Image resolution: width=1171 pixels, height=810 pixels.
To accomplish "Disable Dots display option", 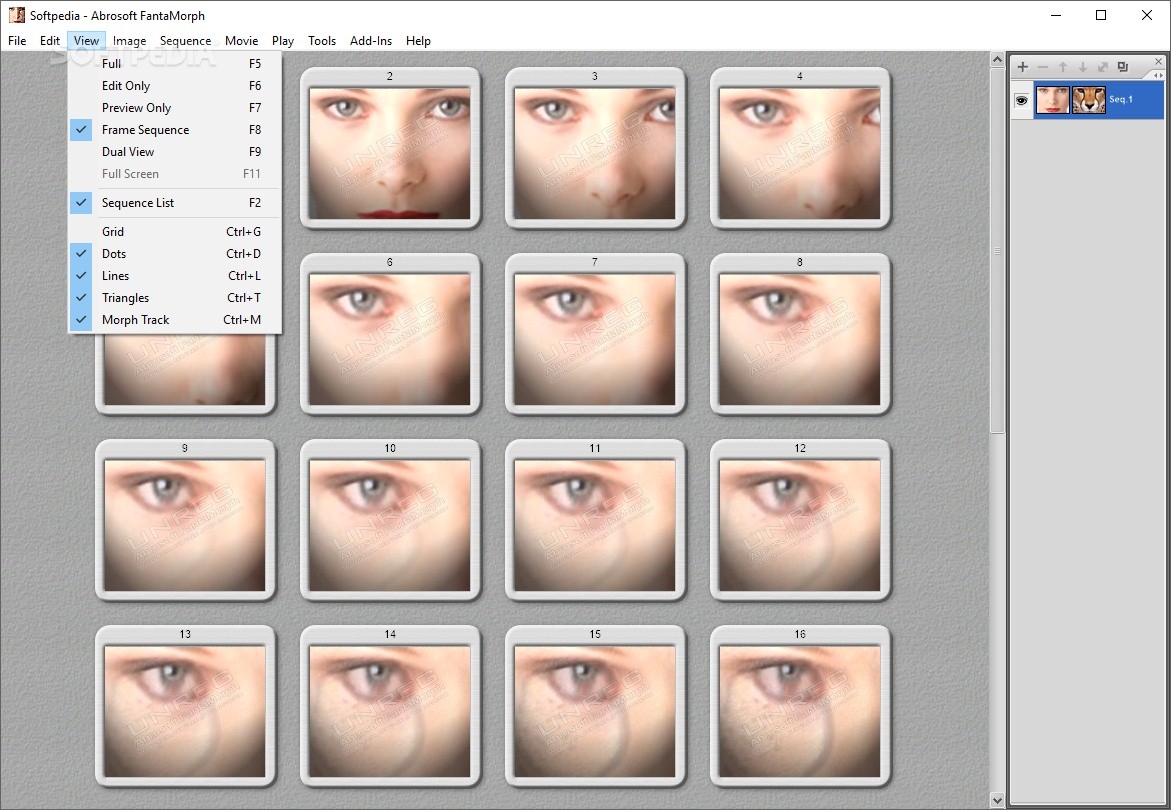I will (175, 254).
